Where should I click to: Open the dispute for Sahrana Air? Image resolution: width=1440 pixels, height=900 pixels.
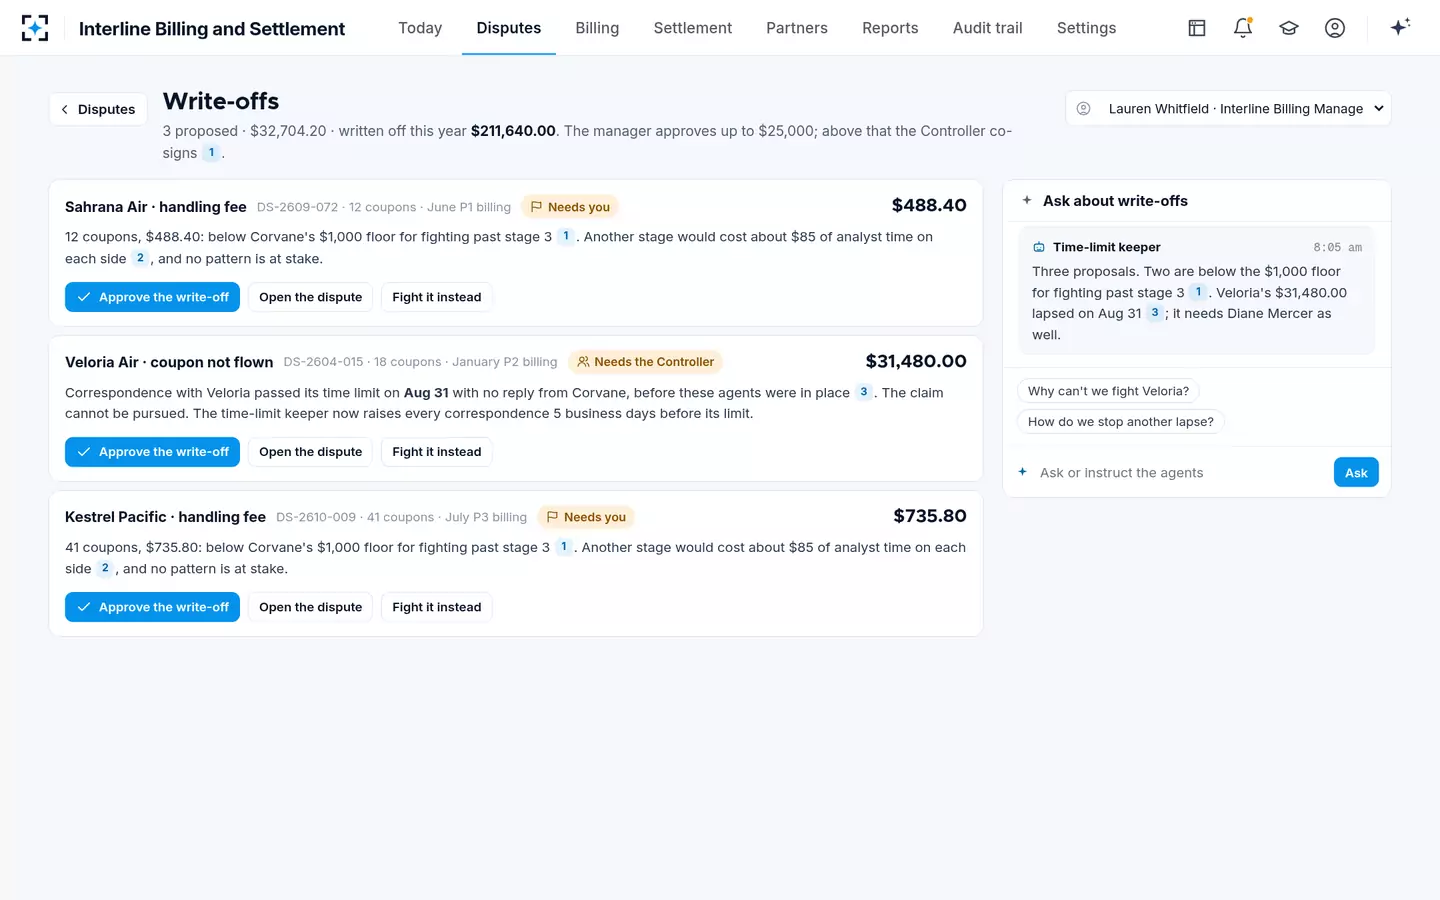point(310,297)
